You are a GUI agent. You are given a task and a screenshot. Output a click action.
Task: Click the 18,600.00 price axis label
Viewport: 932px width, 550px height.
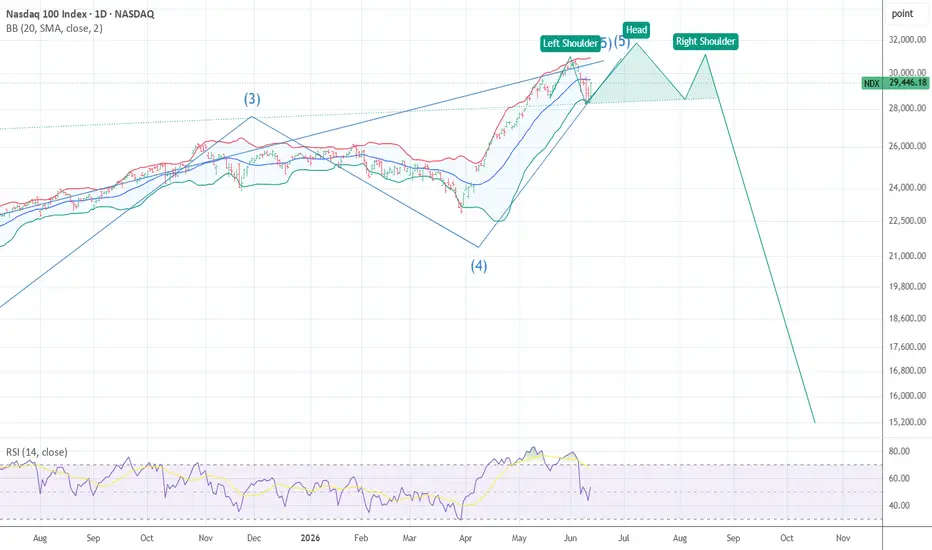907,319
